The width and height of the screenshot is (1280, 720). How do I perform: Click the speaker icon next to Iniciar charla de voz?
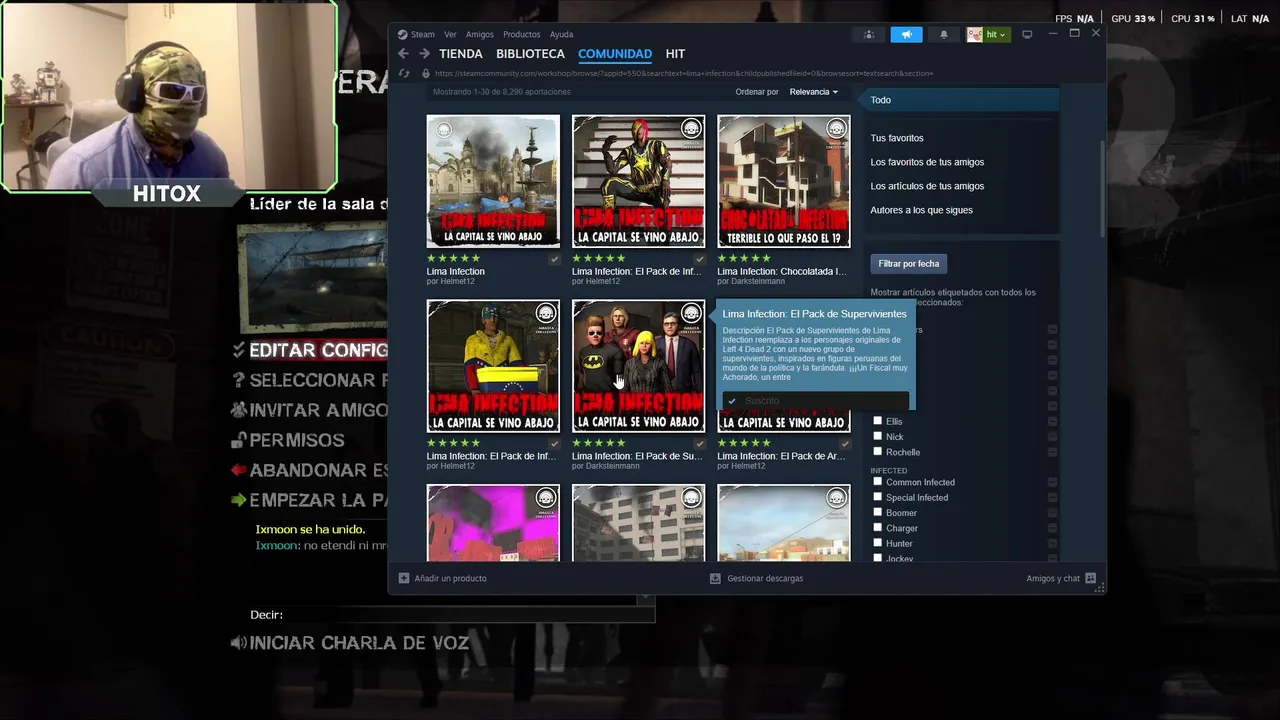[x=238, y=643]
